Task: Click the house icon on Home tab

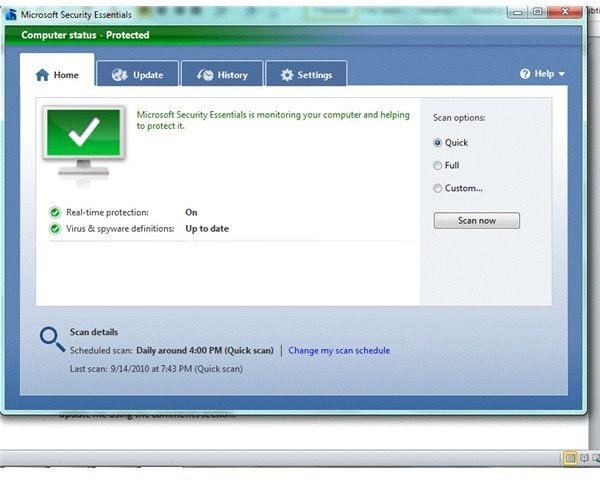Action: [42, 75]
